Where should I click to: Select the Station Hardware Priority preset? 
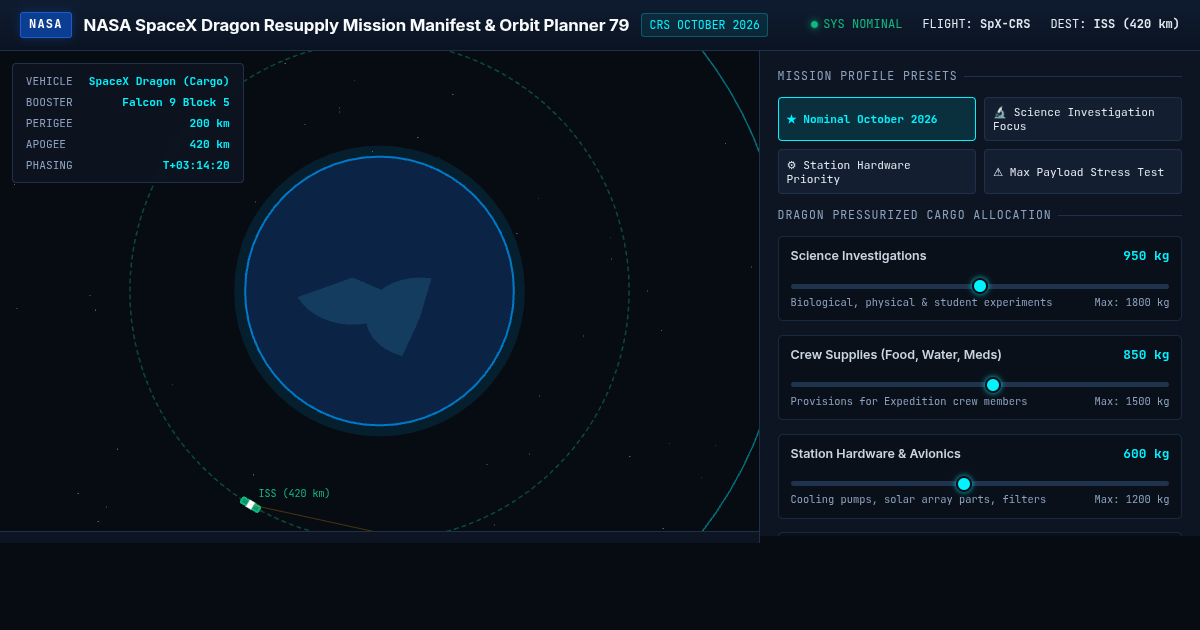click(x=877, y=172)
